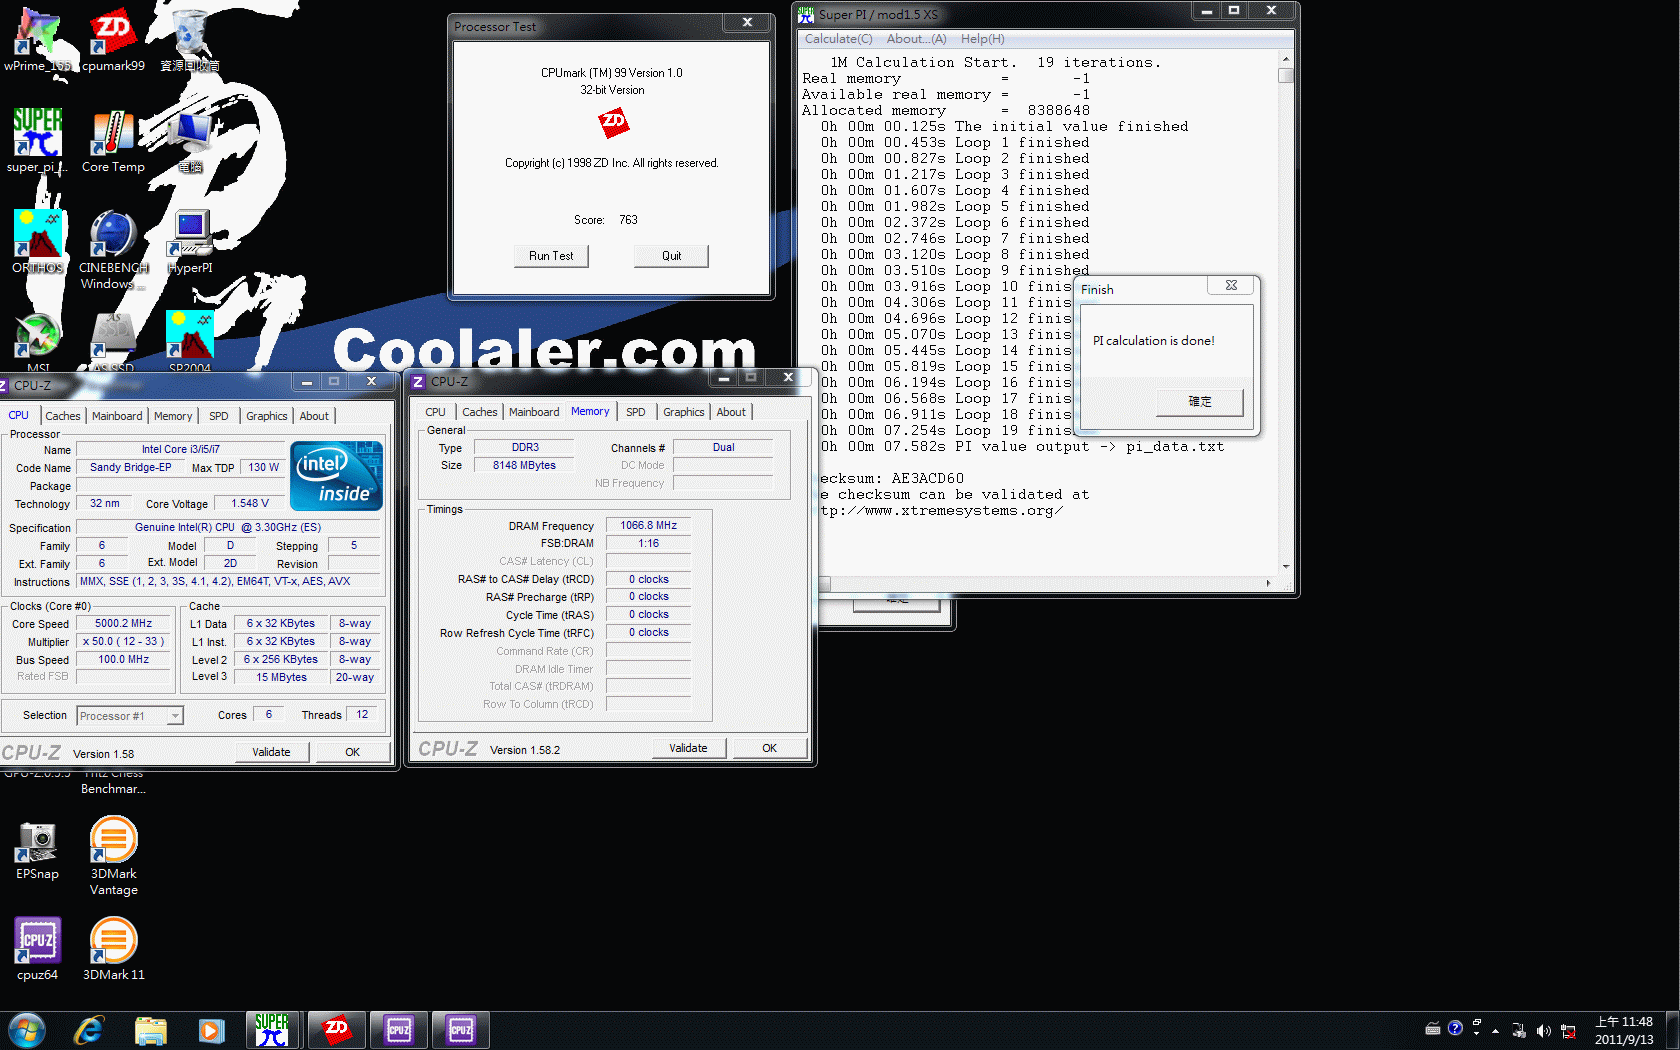
Task: Click the Show desktop button at taskbar end
Action: click(1672, 1030)
